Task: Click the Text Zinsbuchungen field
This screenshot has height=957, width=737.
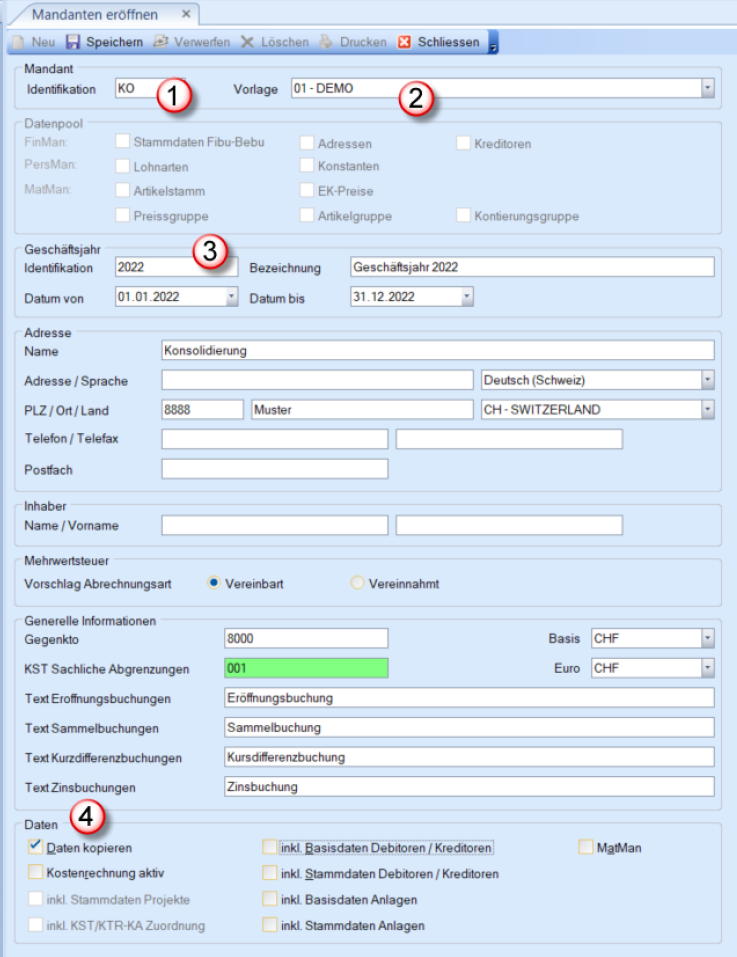Action: [469, 787]
